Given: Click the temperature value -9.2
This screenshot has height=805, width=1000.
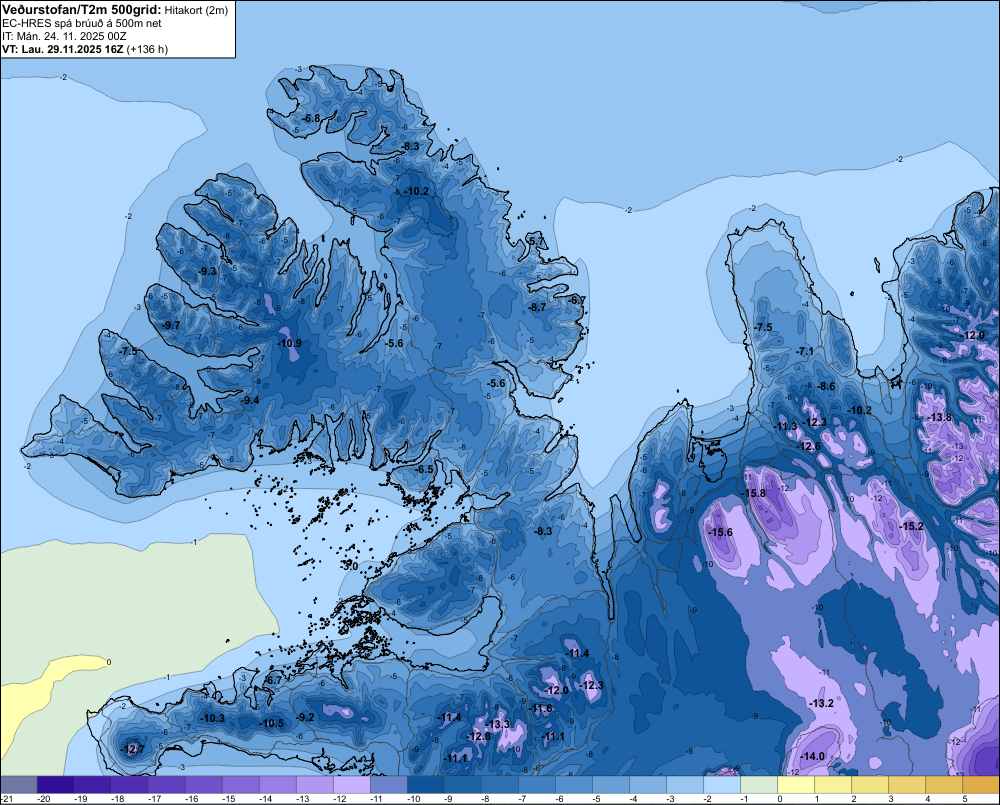Looking at the screenshot, I should tap(305, 717).
